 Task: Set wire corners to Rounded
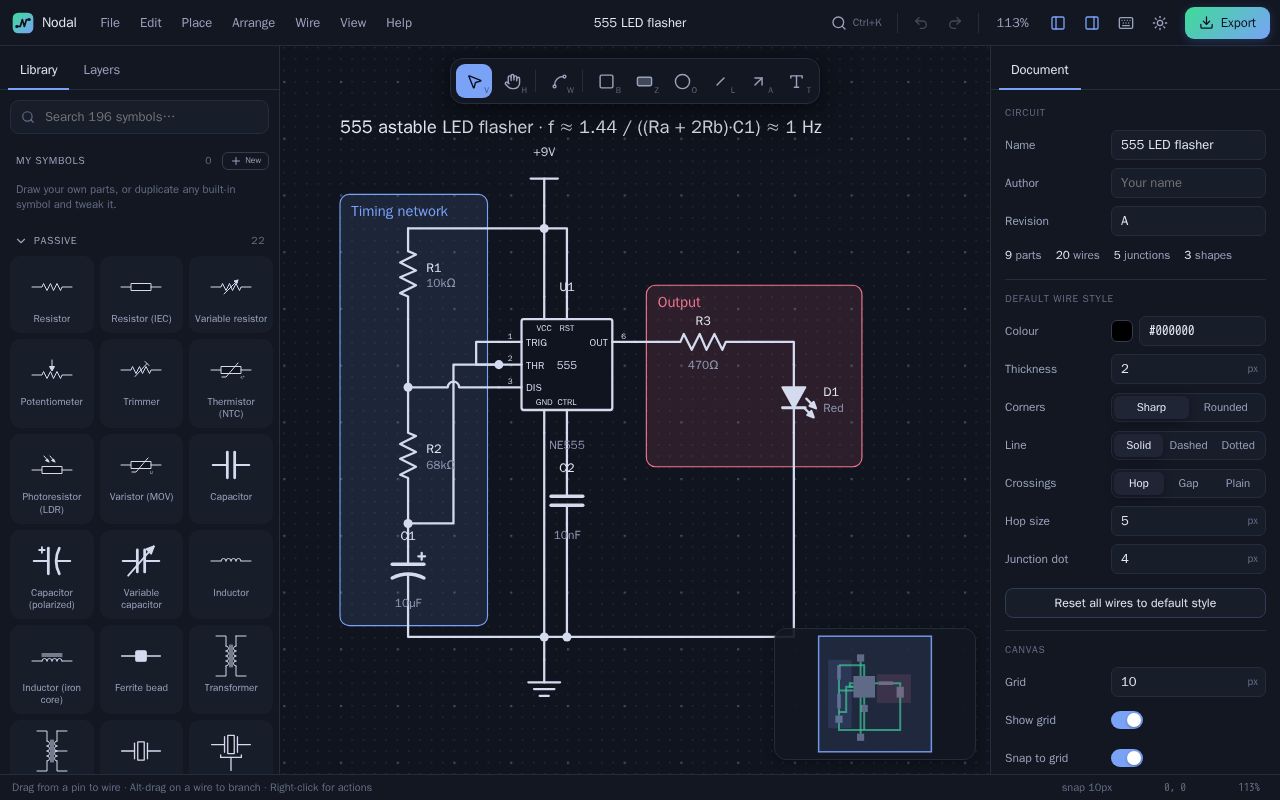pos(1225,407)
